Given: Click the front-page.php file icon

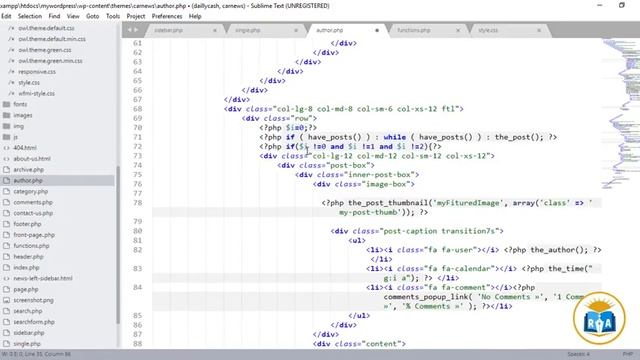Looking at the screenshot, I should coord(7,235).
